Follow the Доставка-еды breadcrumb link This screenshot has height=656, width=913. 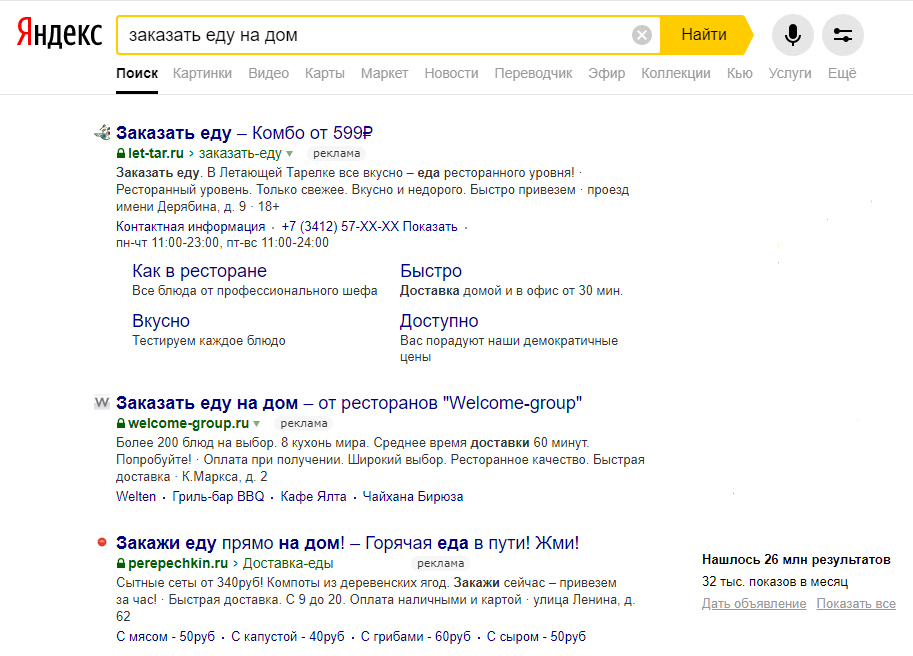(x=288, y=563)
